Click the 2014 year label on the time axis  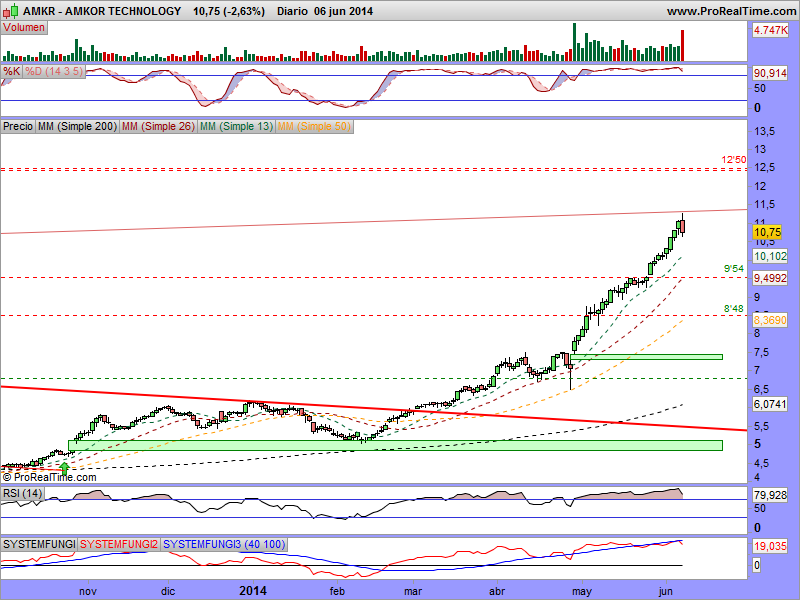(x=253, y=591)
